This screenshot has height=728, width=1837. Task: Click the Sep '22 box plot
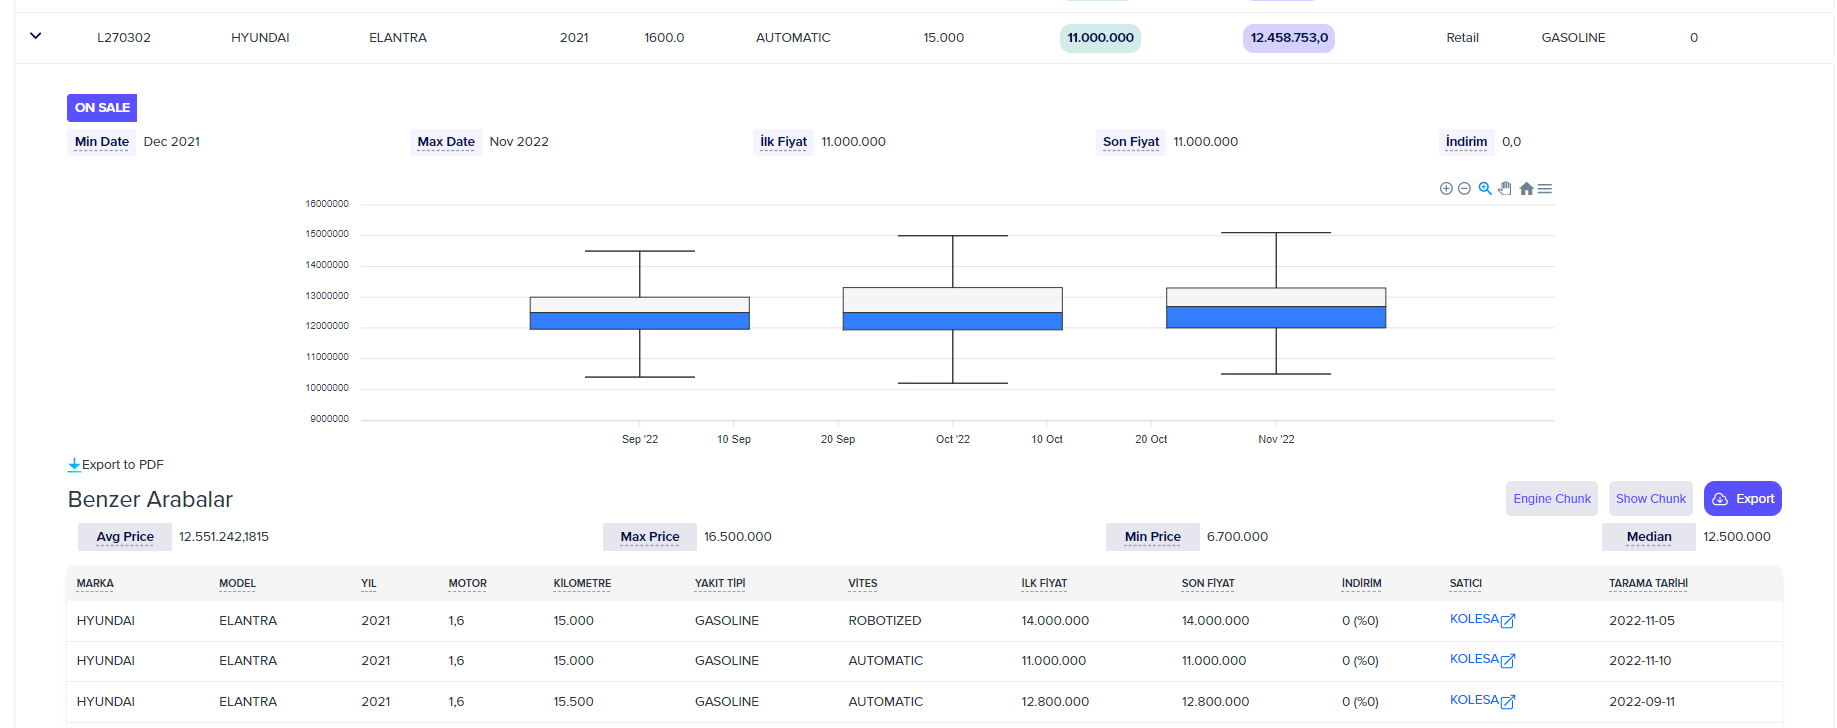(x=640, y=313)
